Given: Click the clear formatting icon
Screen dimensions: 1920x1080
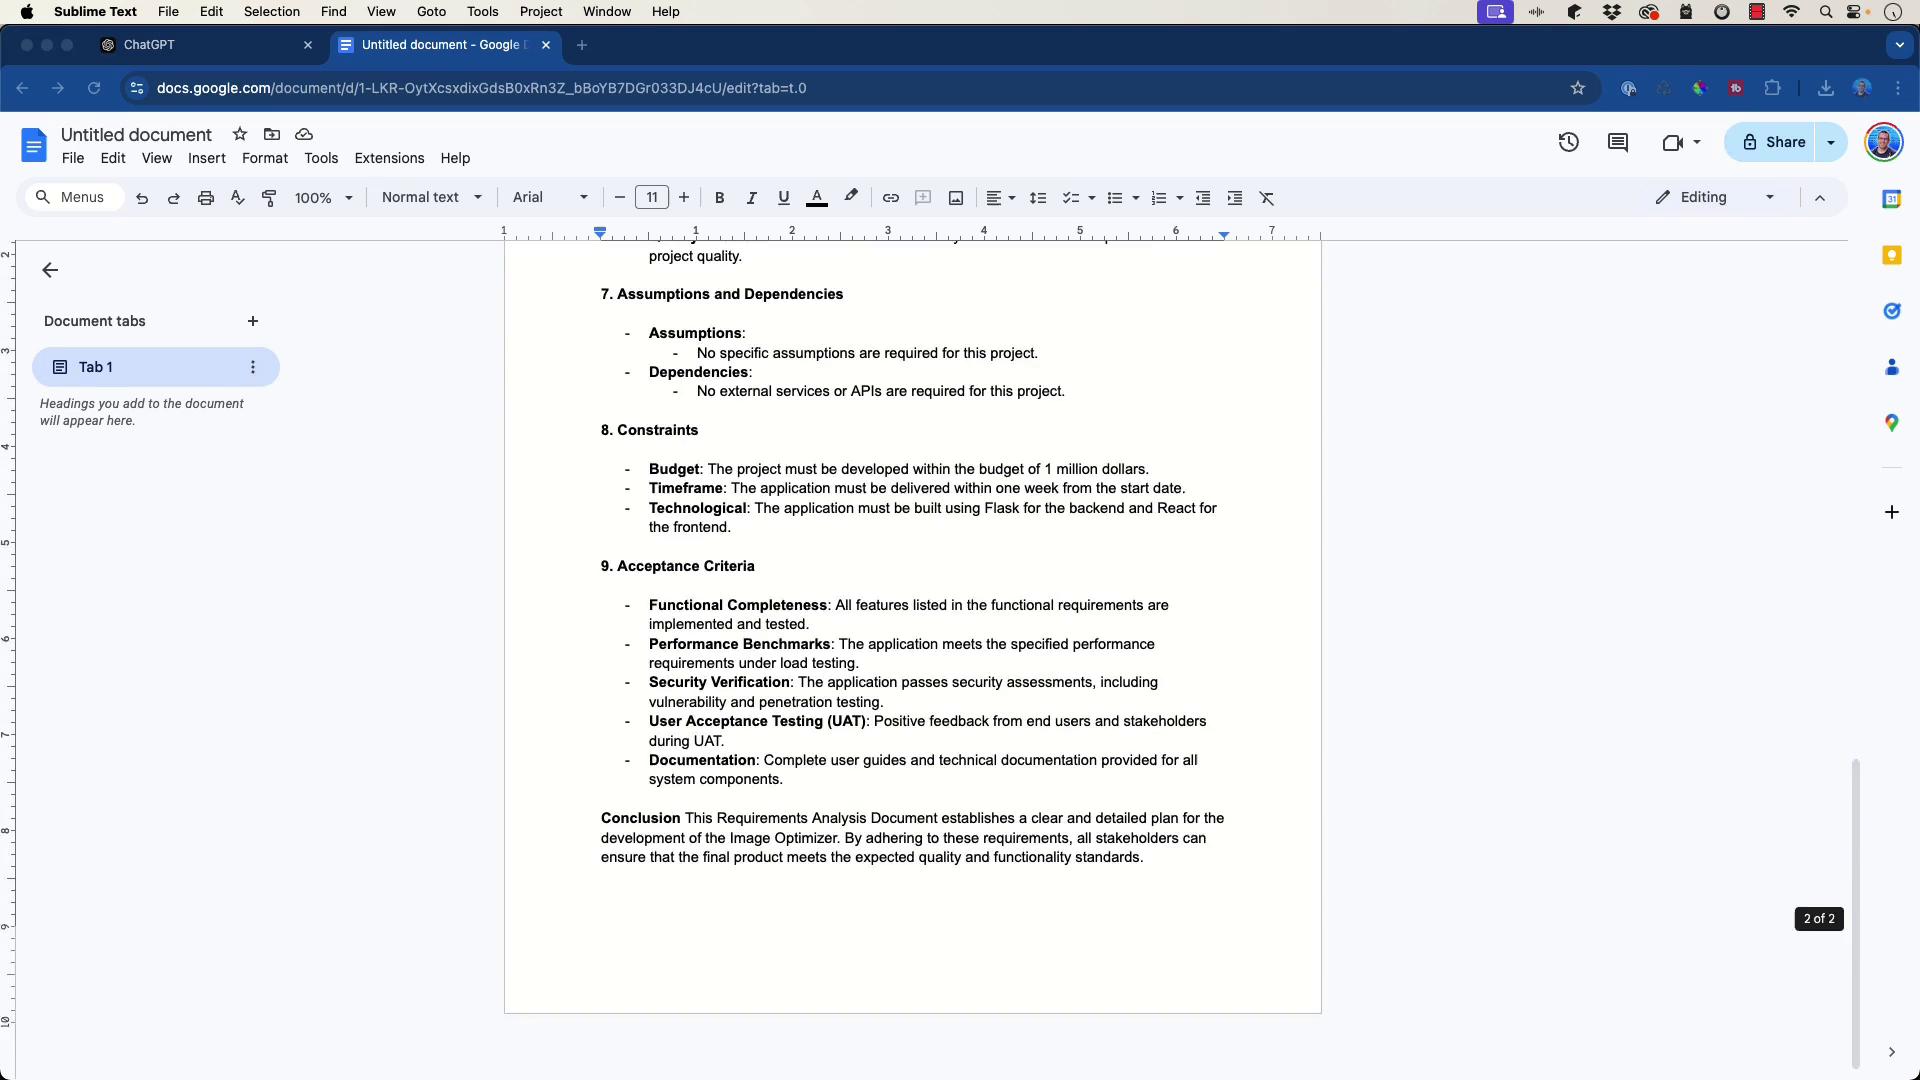Looking at the screenshot, I should pos(1267,198).
